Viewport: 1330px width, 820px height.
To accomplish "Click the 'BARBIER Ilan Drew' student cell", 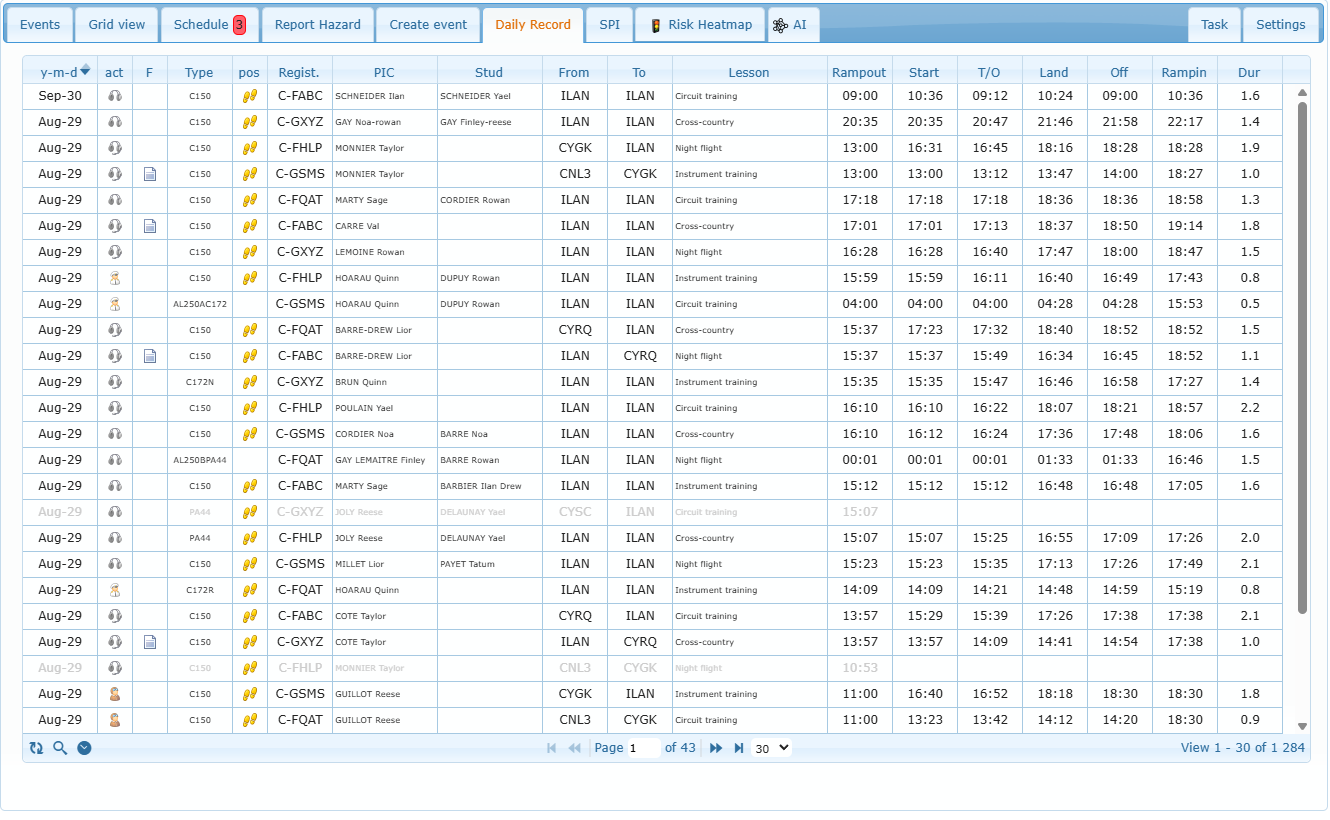I will [490, 486].
